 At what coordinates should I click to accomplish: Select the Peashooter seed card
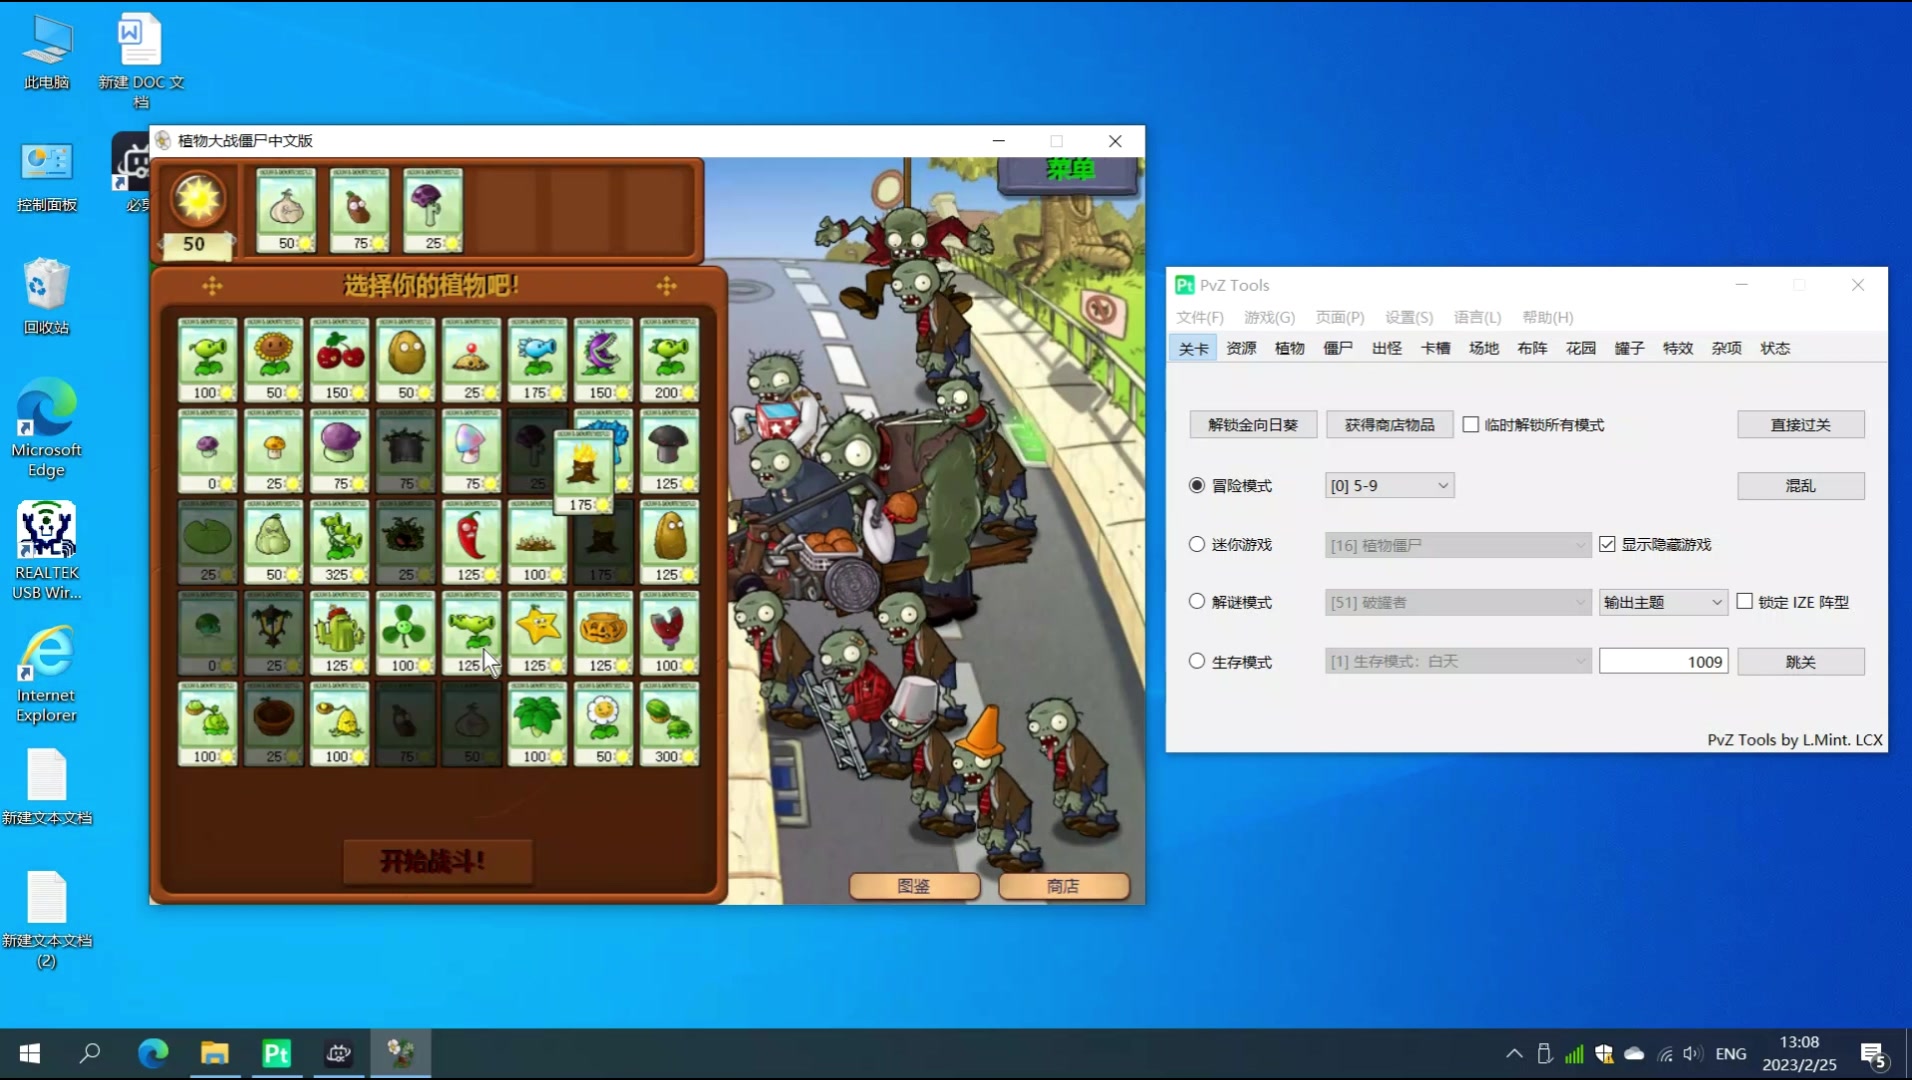(x=207, y=360)
